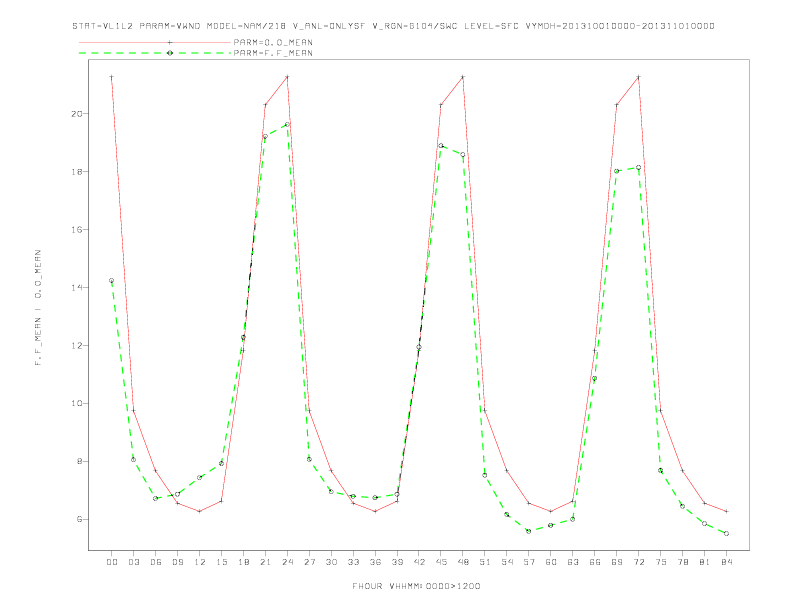
Task: Click y-axis tick label 18
Action: click(77, 172)
